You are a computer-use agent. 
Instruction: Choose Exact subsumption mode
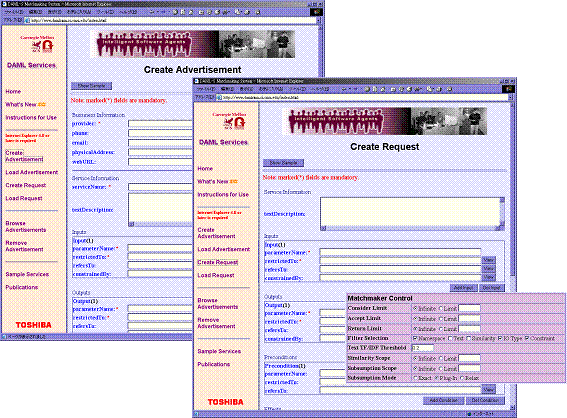tap(415, 378)
